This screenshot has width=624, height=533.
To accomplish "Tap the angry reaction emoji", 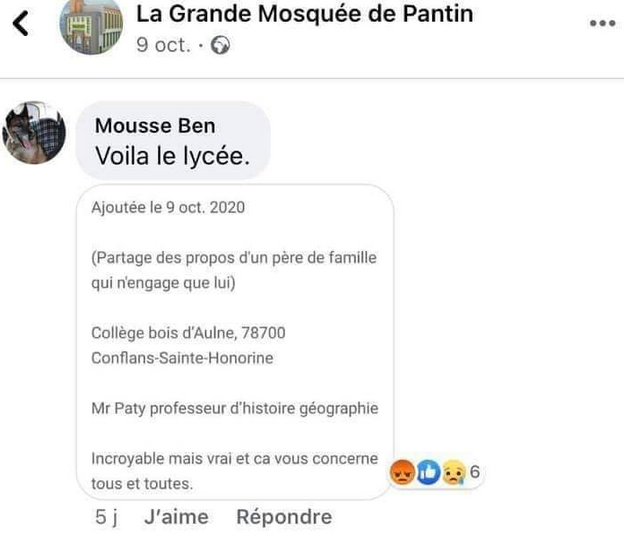I will [x=402, y=471].
